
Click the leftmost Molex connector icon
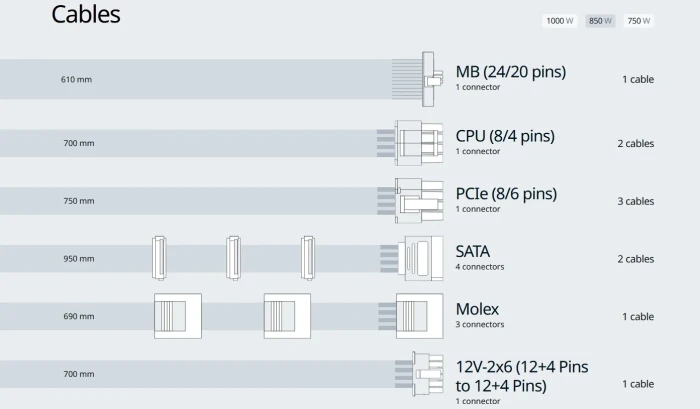pyautogui.click(x=177, y=316)
